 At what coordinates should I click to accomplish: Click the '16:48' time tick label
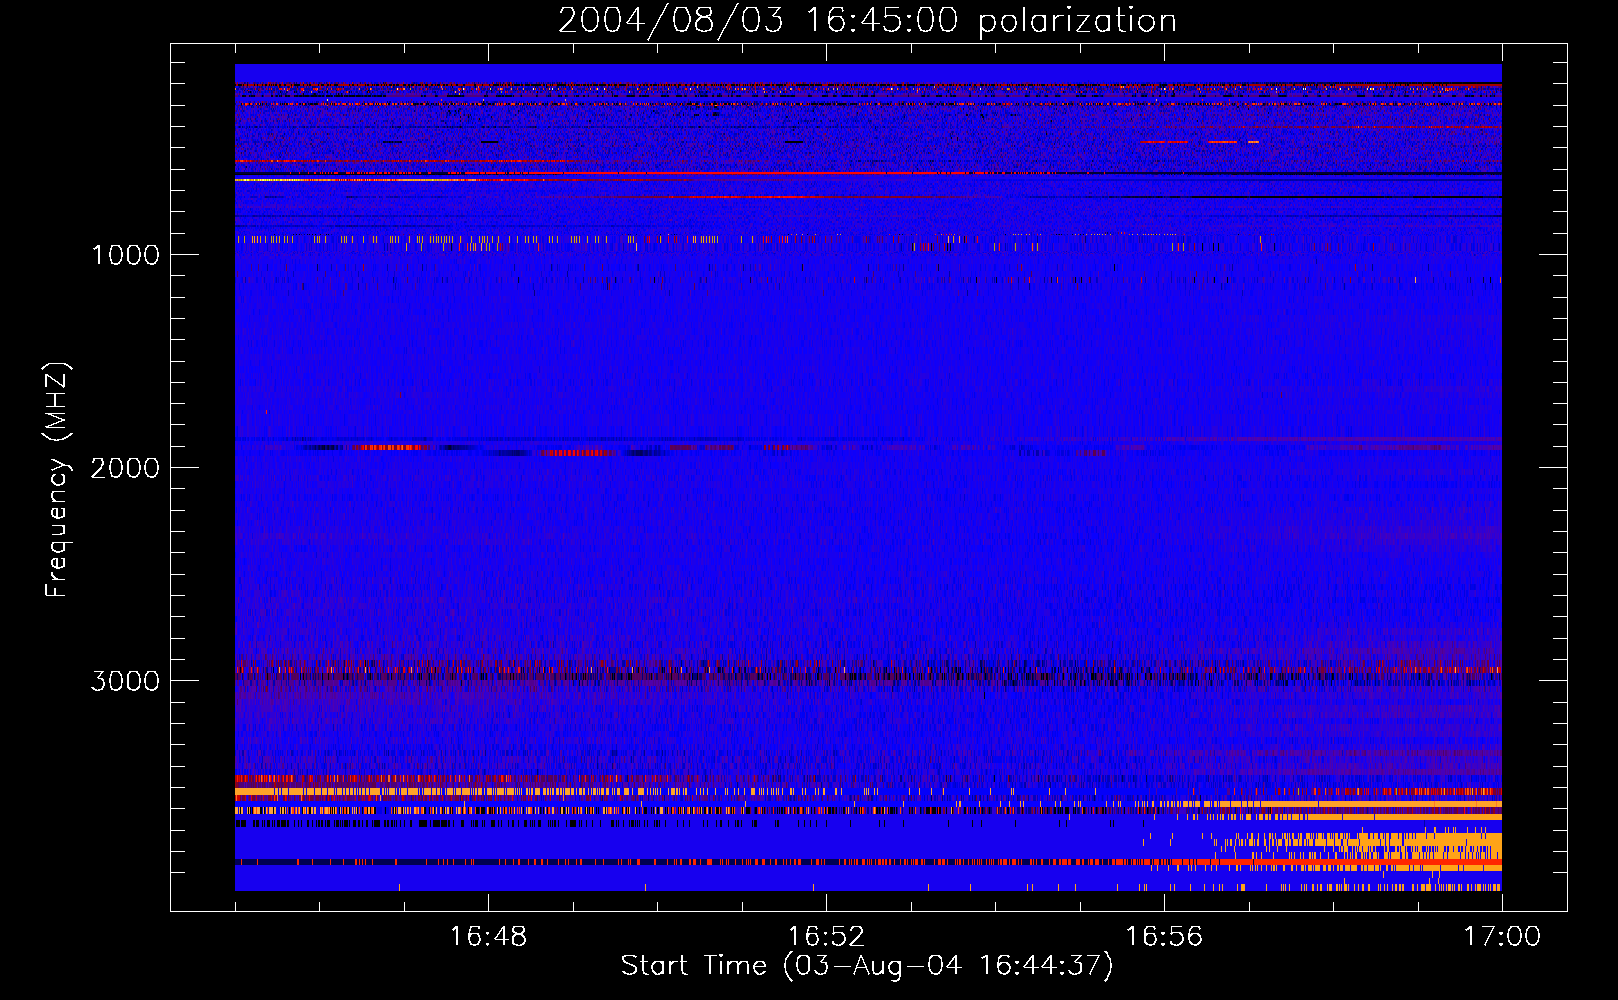point(488,936)
